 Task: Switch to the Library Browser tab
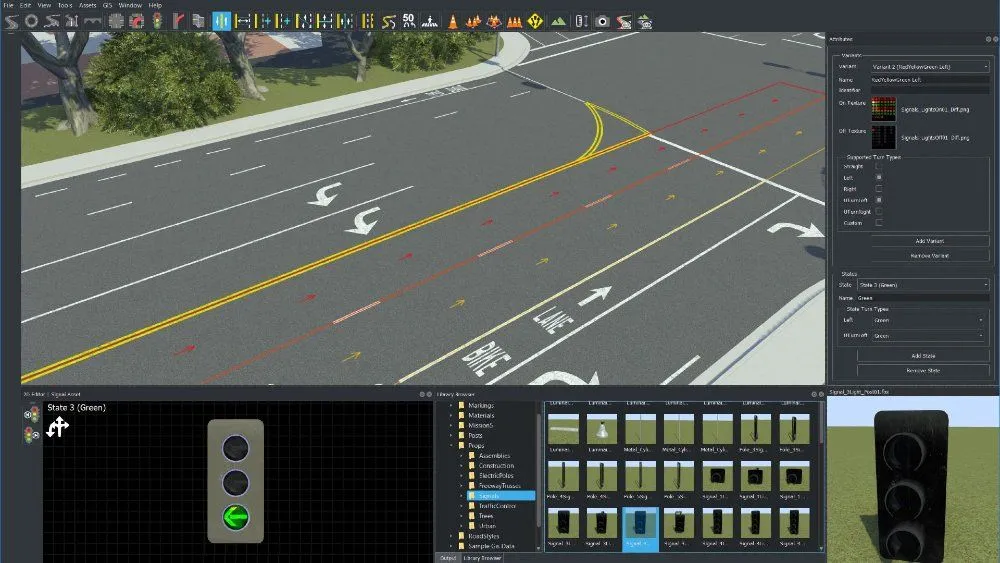(482, 558)
